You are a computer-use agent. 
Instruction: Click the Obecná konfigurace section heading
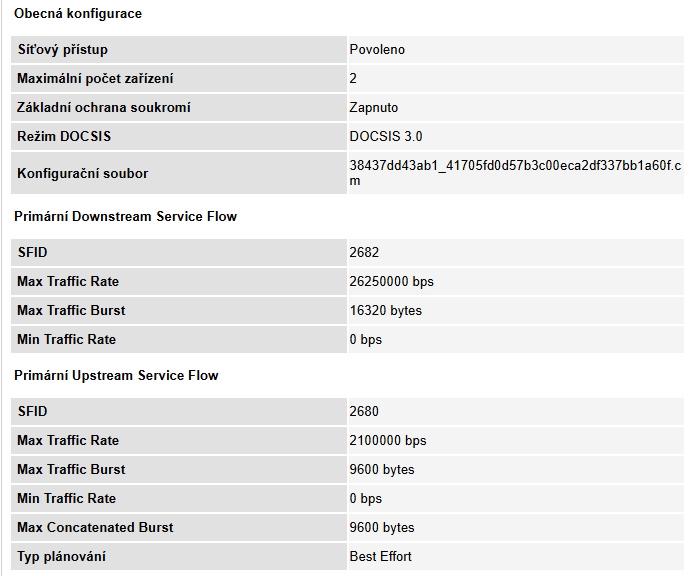[78, 14]
